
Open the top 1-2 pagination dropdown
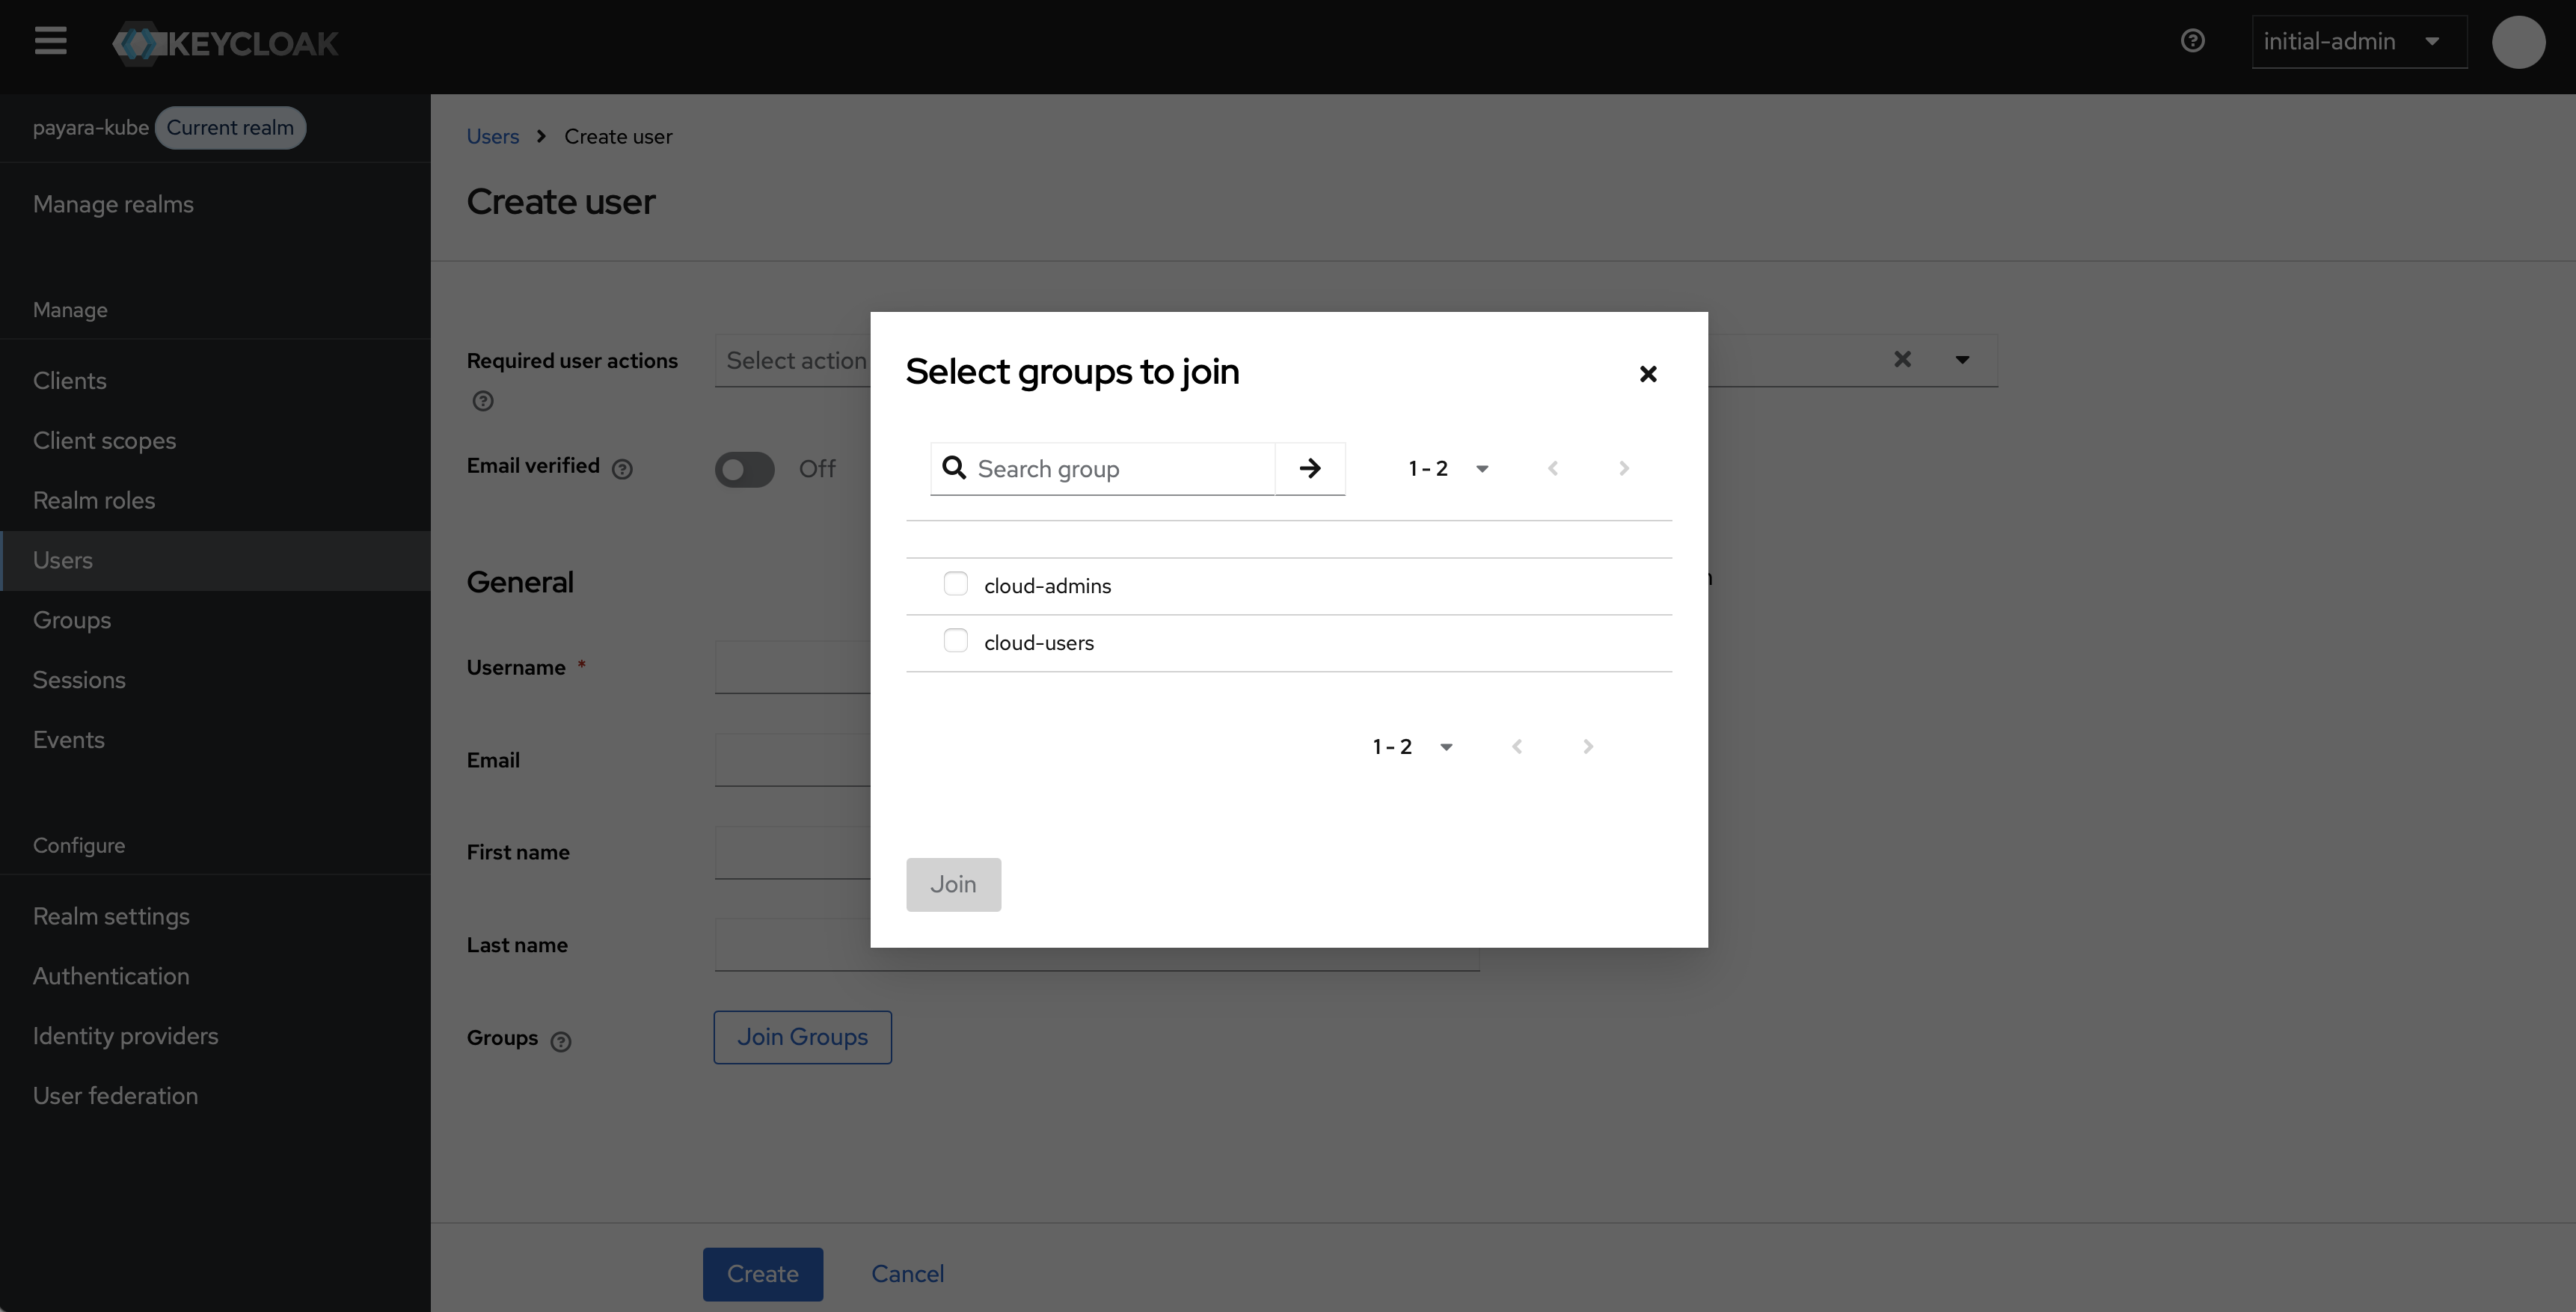(x=1448, y=468)
